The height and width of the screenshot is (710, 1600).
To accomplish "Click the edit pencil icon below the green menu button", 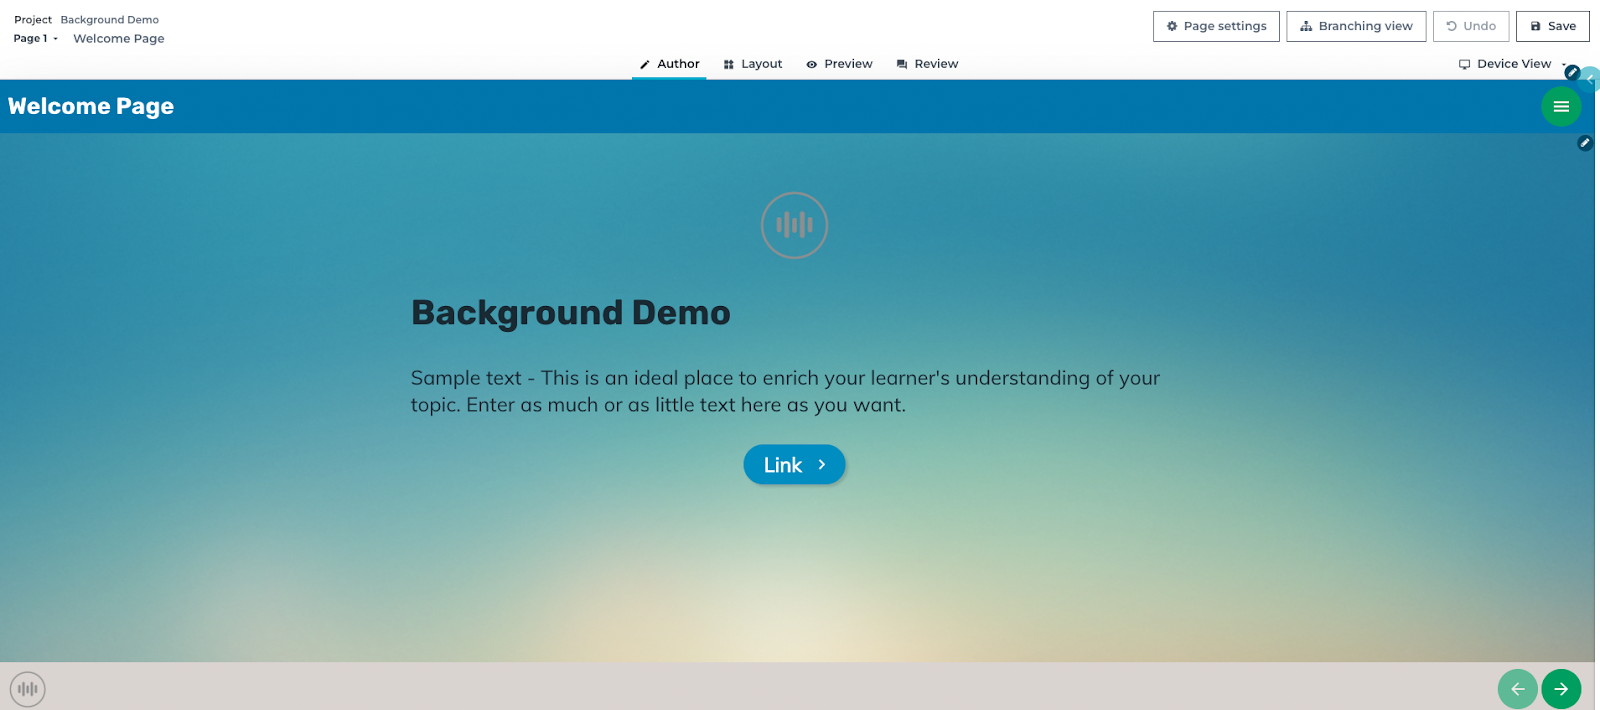I will click(1584, 143).
